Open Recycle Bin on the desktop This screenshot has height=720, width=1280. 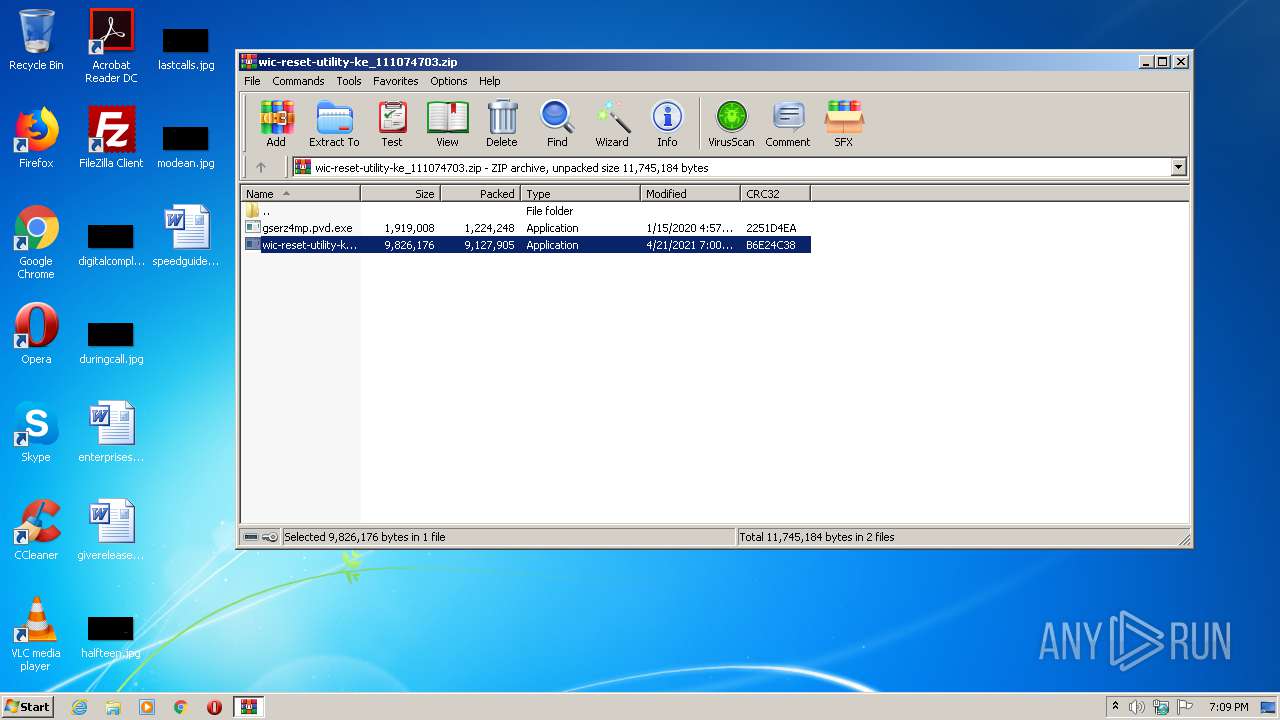[36, 40]
